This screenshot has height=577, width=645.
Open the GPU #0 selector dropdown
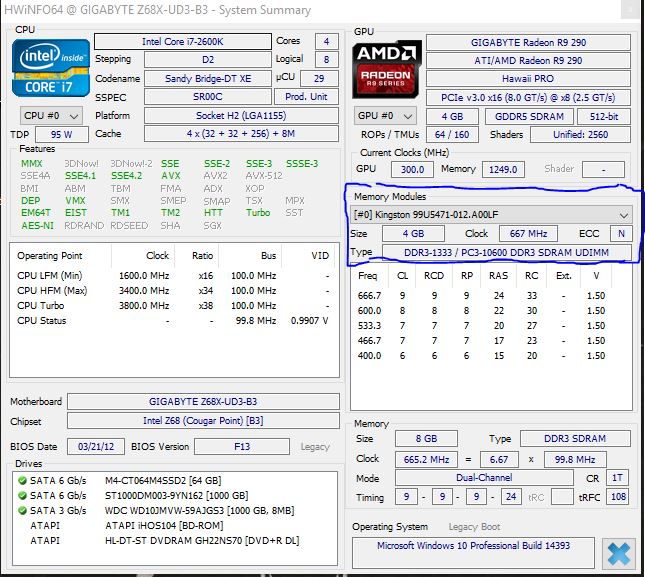pos(385,116)
